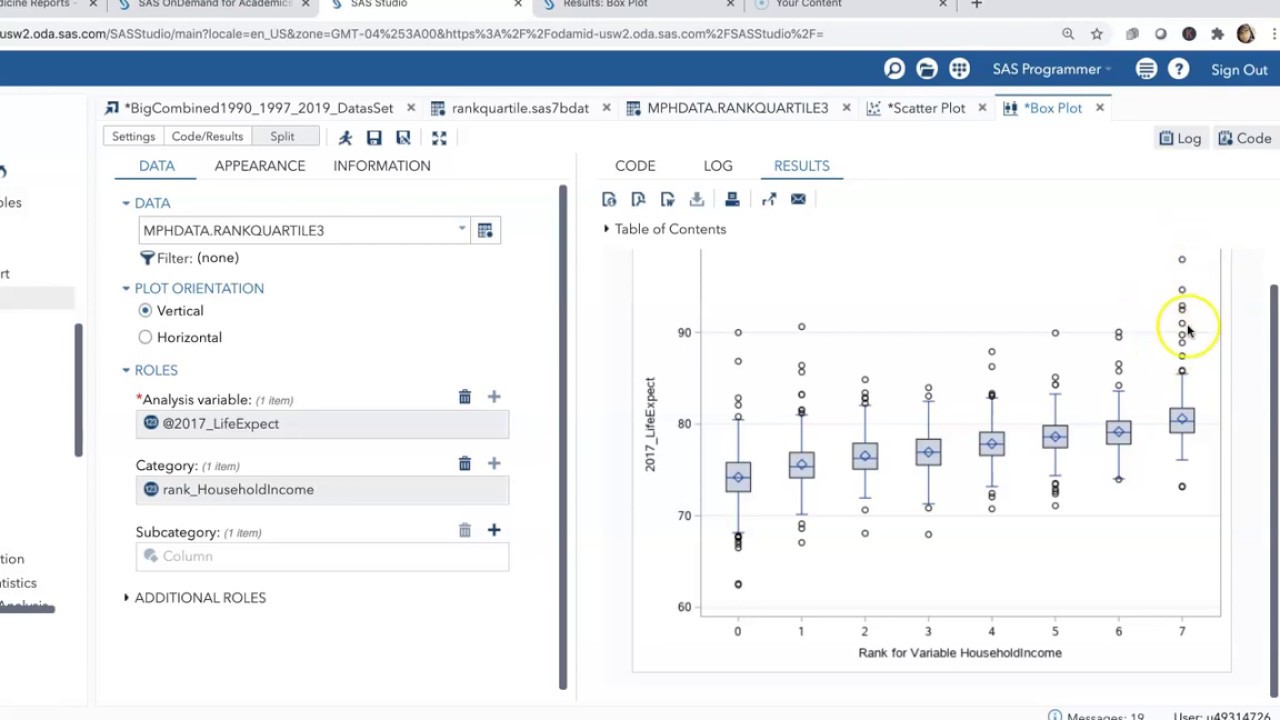The width and height of the screenshot is (1280, 720).
Task: Open a new browser tab with plus
Action: 977,4
